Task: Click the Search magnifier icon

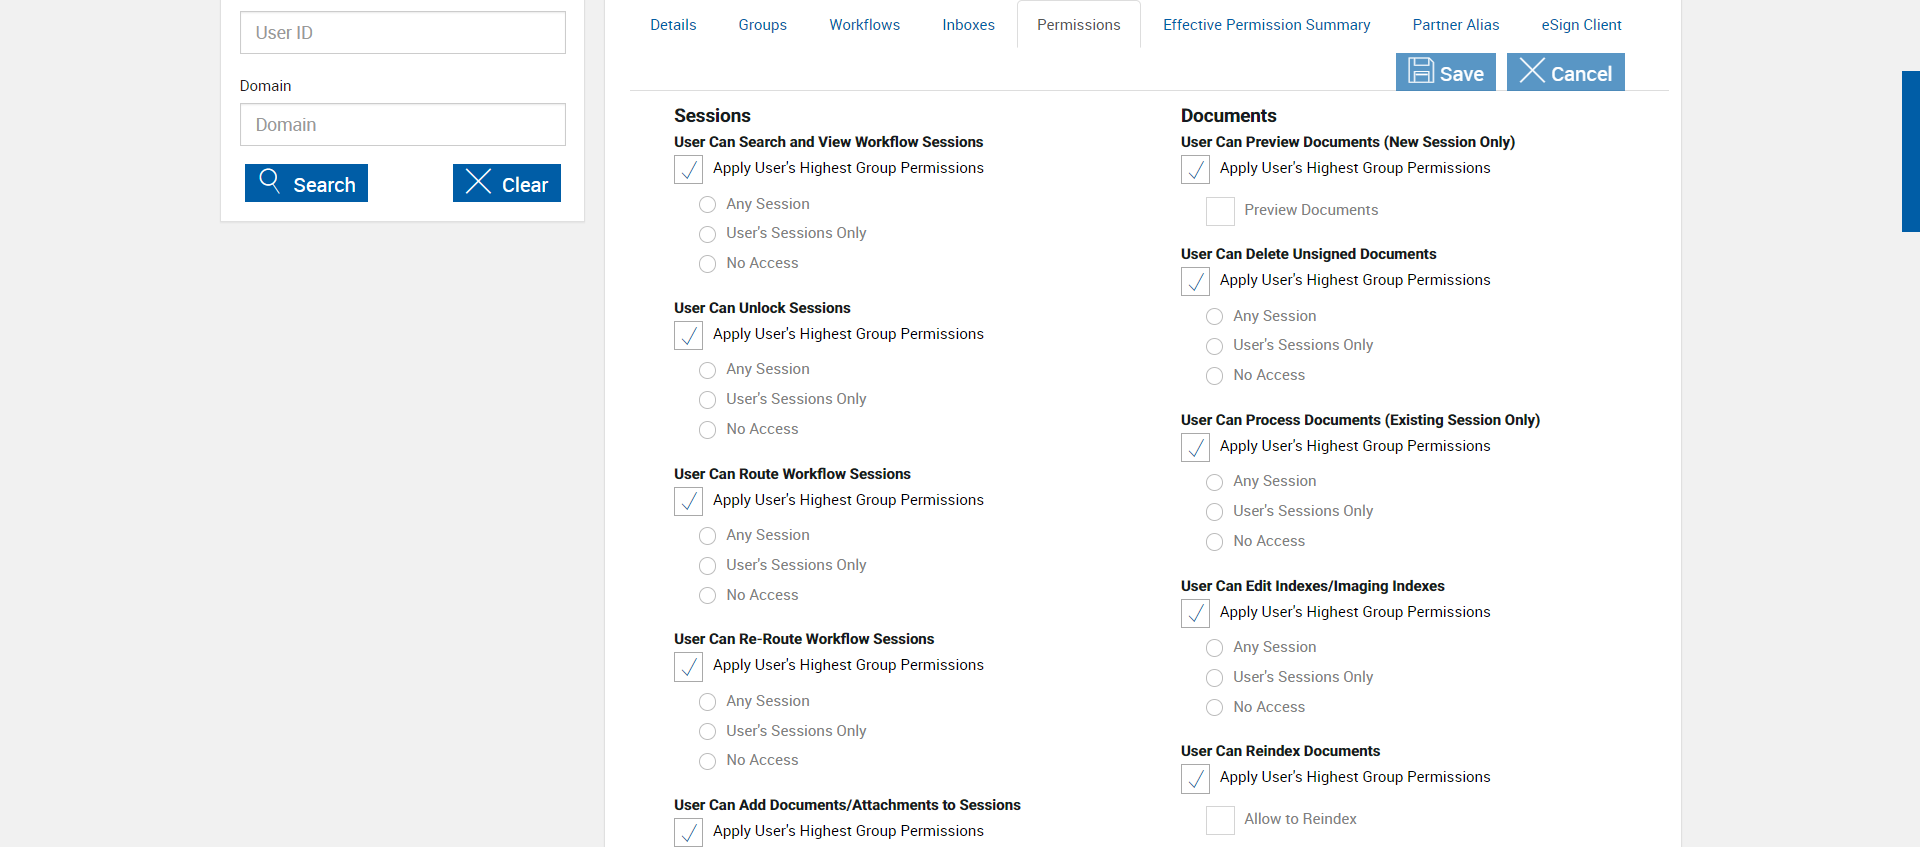Action: tap(269, 181)
